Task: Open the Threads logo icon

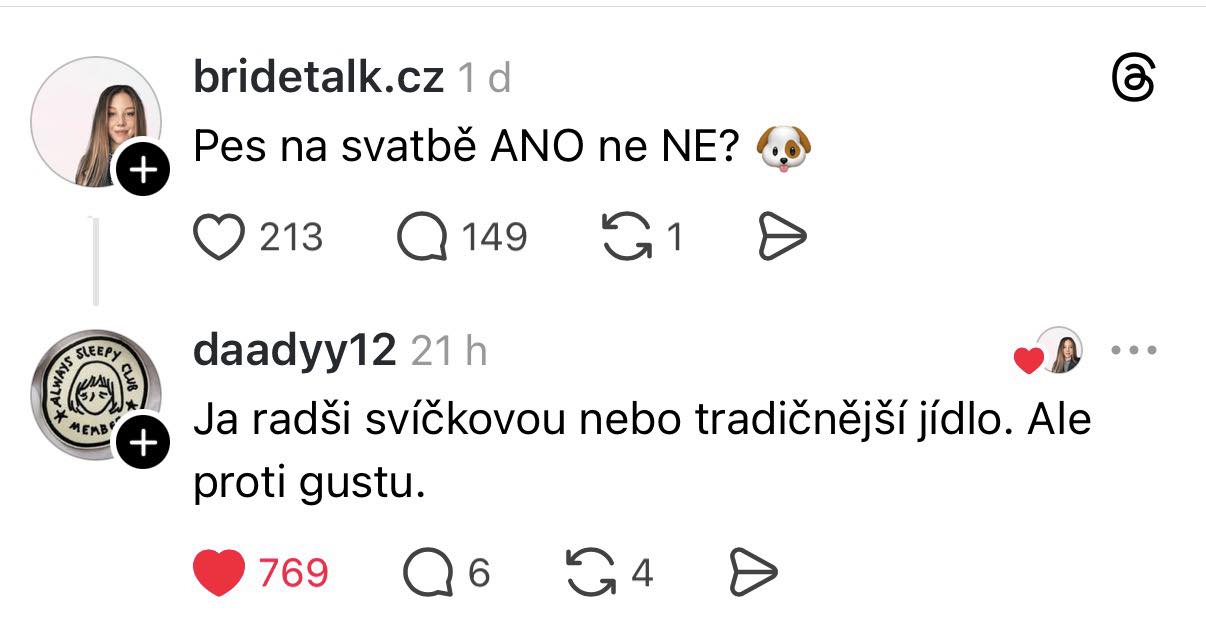Action: (1133, 79)
